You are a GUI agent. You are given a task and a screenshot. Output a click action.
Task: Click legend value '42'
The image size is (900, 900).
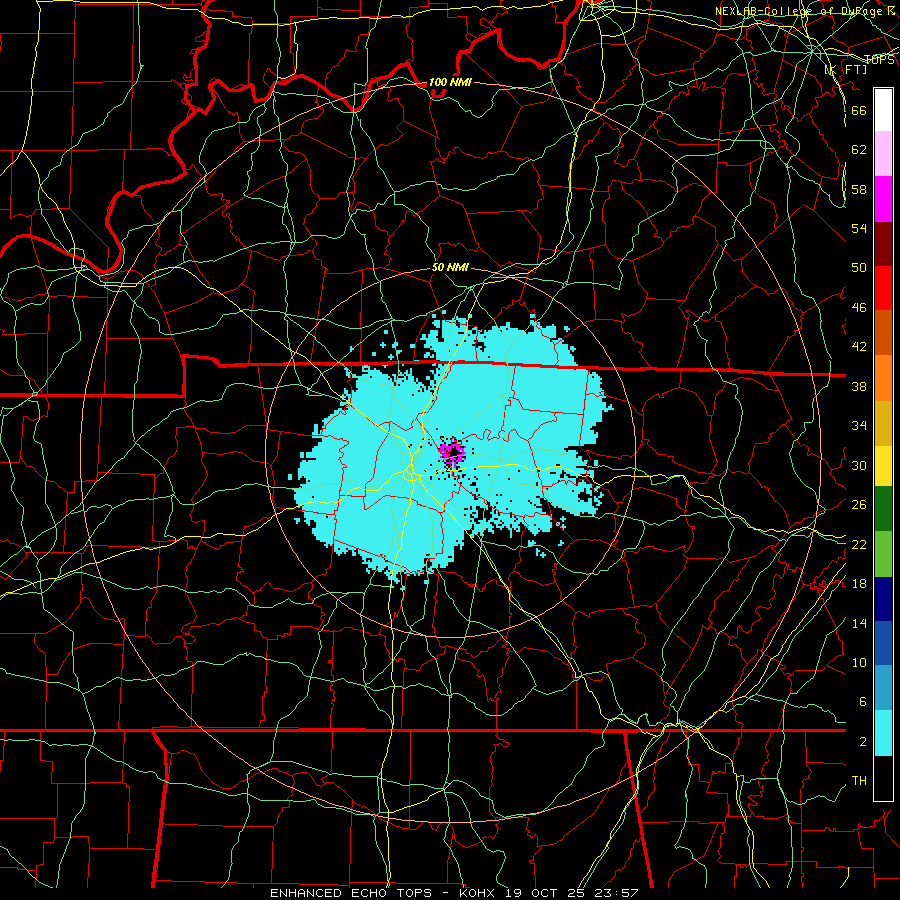859,346
